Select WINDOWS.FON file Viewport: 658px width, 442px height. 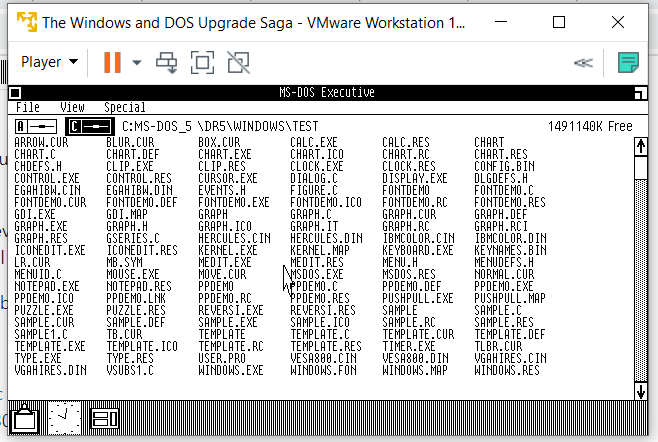tap(323, 370)
